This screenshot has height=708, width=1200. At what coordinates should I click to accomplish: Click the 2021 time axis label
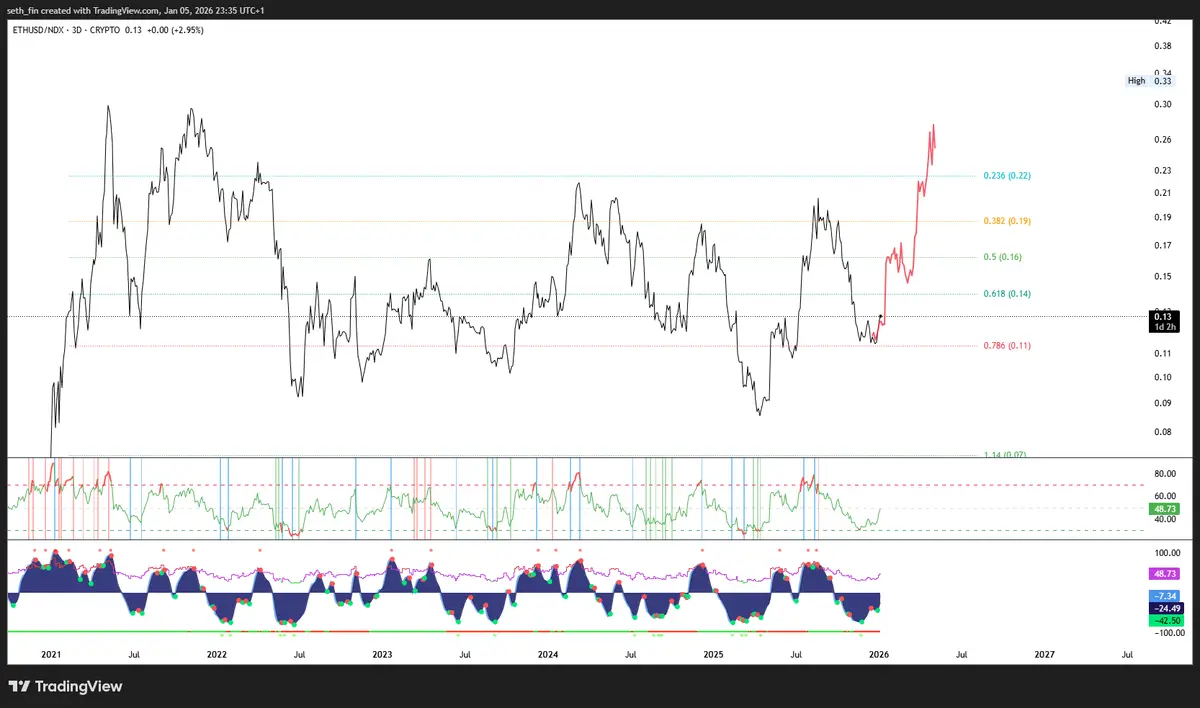coord(51,655)
